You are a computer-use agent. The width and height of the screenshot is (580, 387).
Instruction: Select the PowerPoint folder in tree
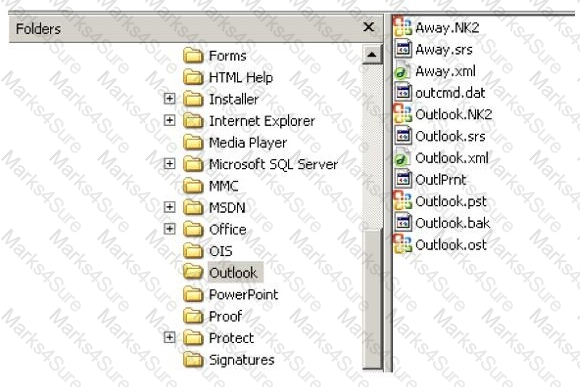coord(243,295)
